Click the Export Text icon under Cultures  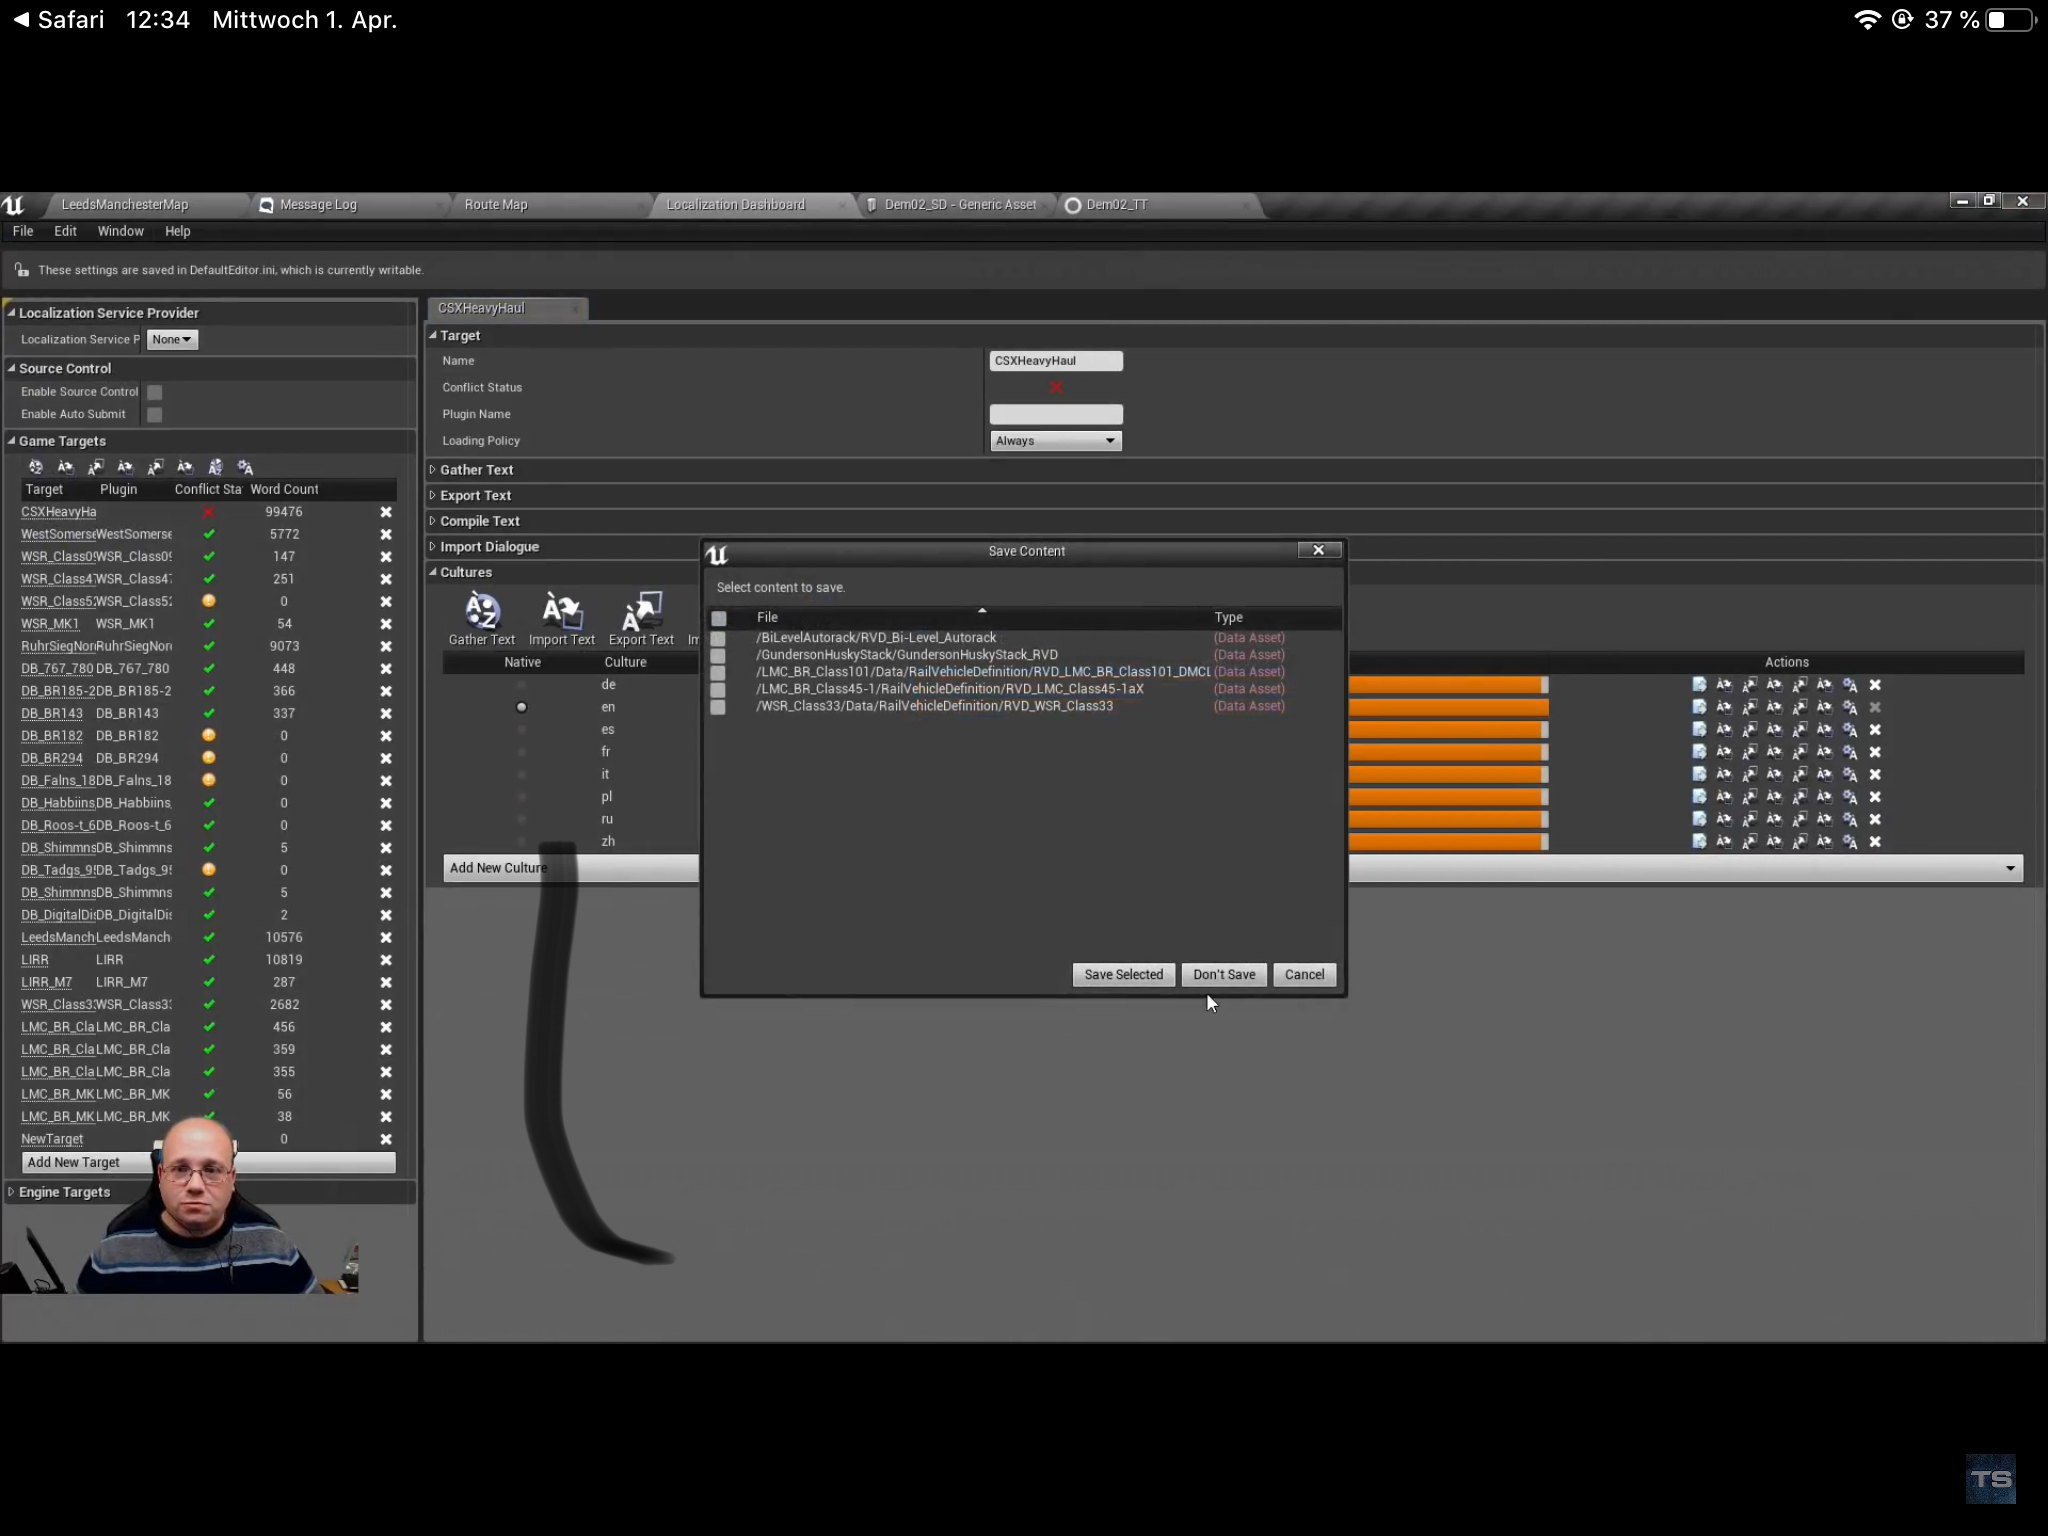[x=641, y=611]
